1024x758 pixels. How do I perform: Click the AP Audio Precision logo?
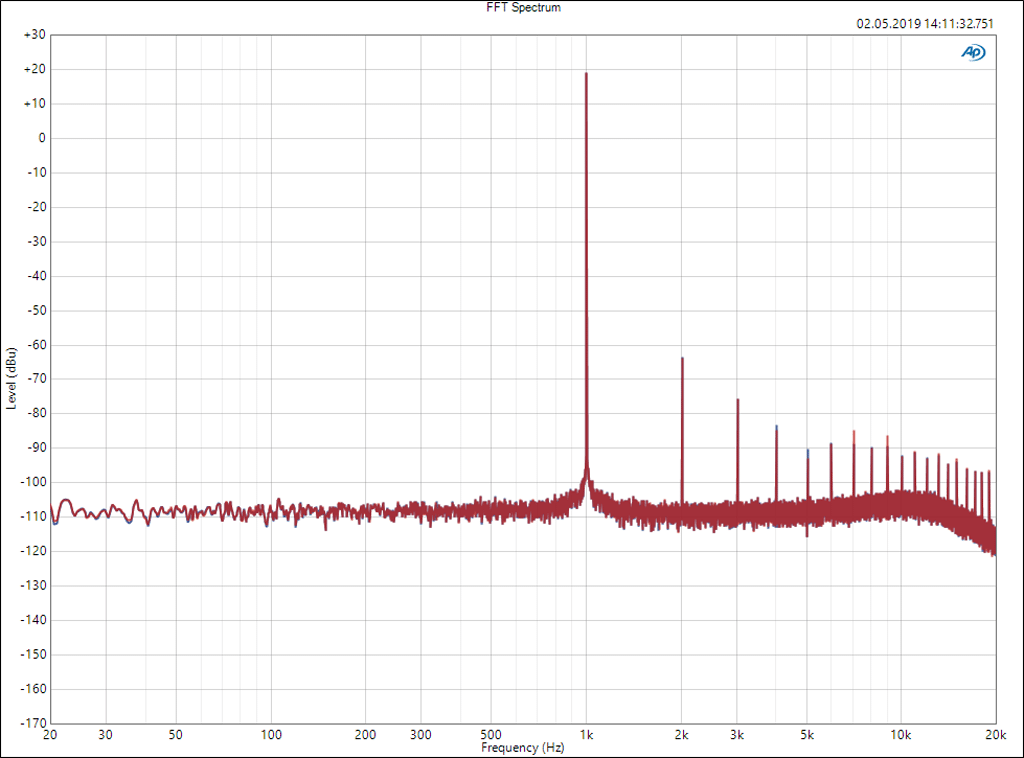click(x=972, y=52)
